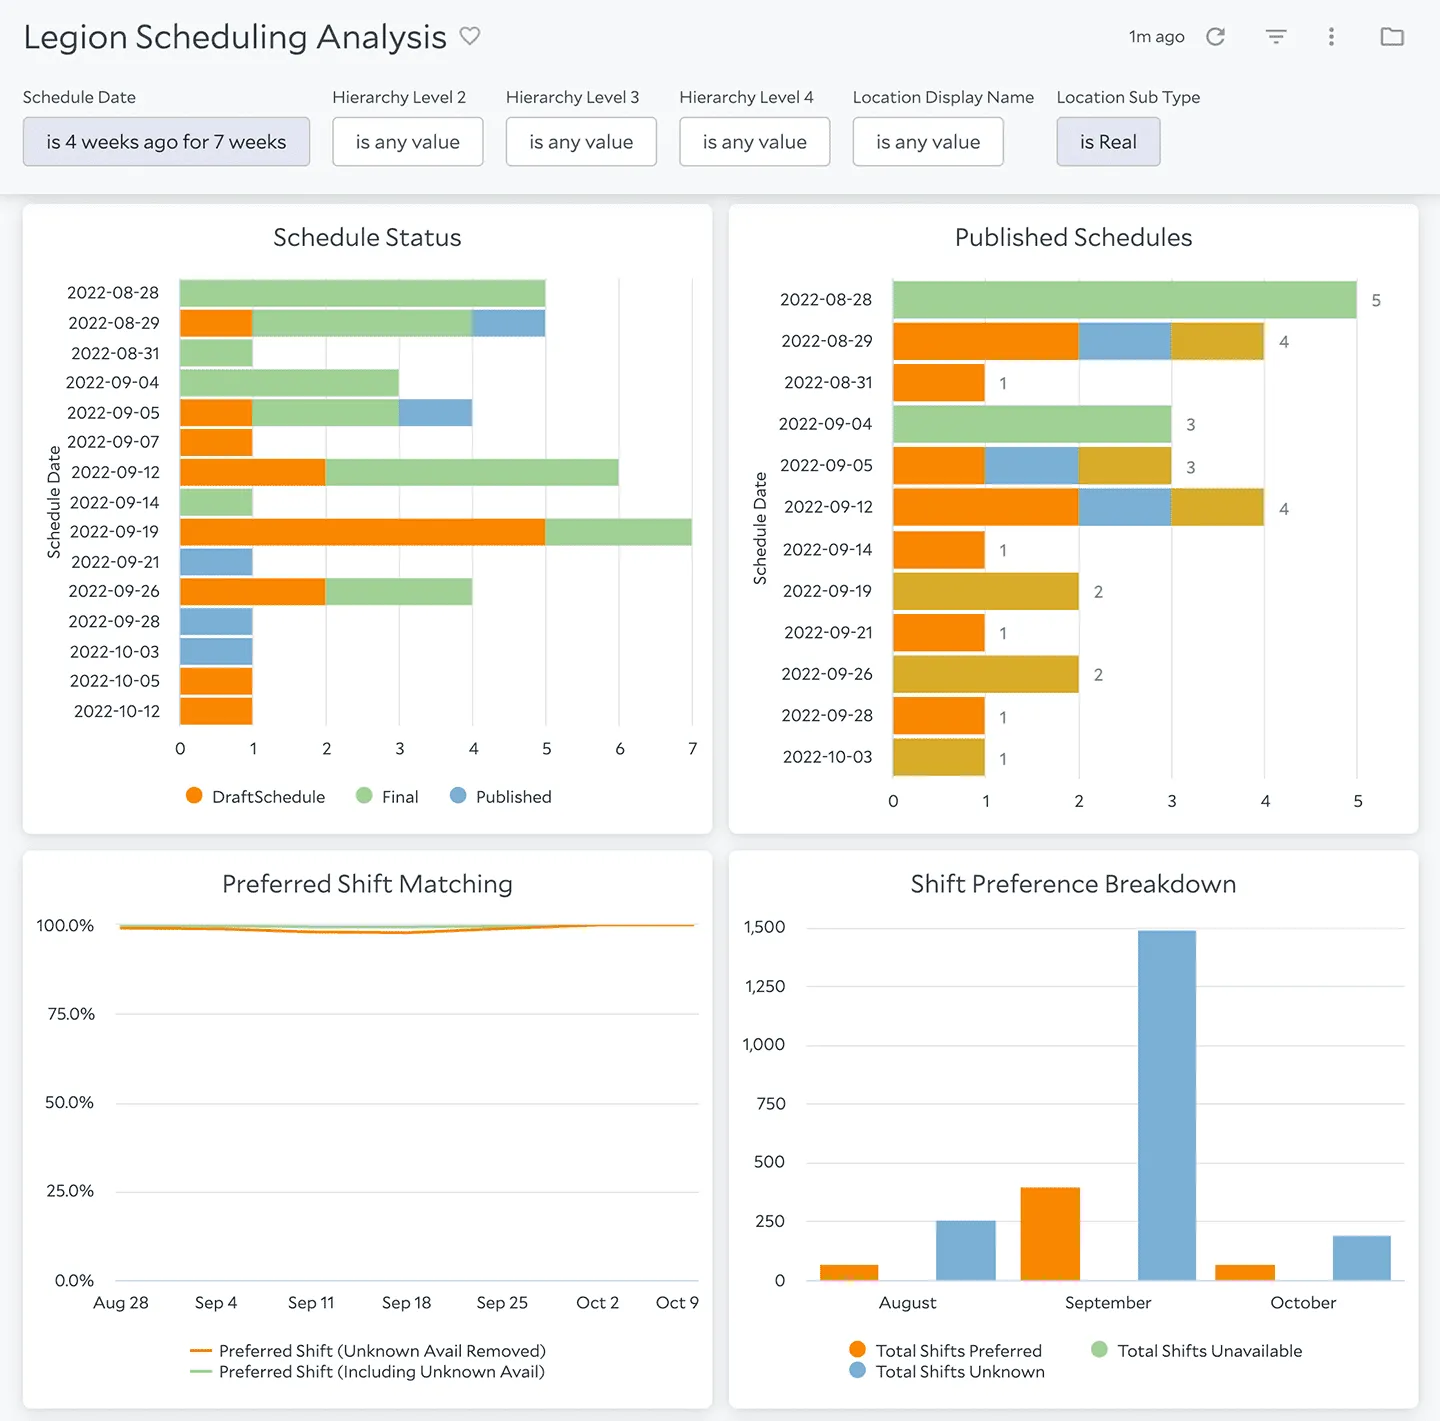The image size is (1440, 1421).
Task: Open Location Sub Type 'is Real' filter
Action: pos(1108,142)
